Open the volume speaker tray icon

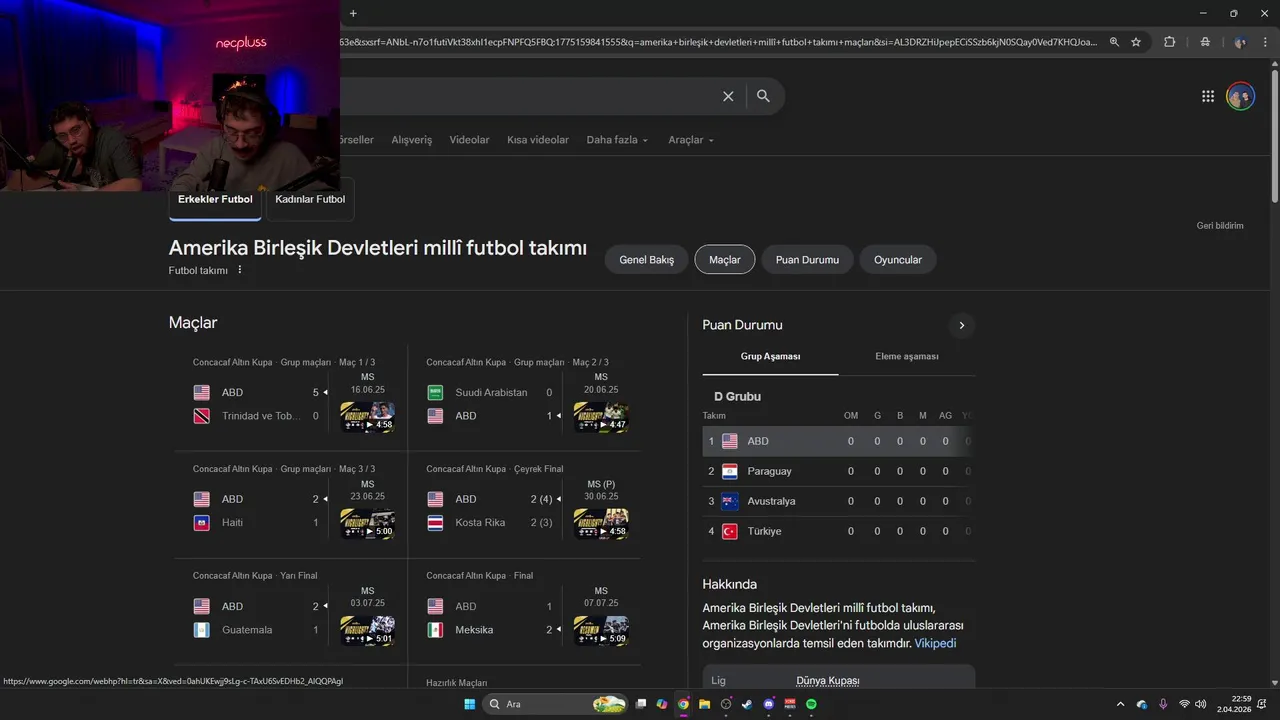pyautogui.click(x=1201, y=704)
